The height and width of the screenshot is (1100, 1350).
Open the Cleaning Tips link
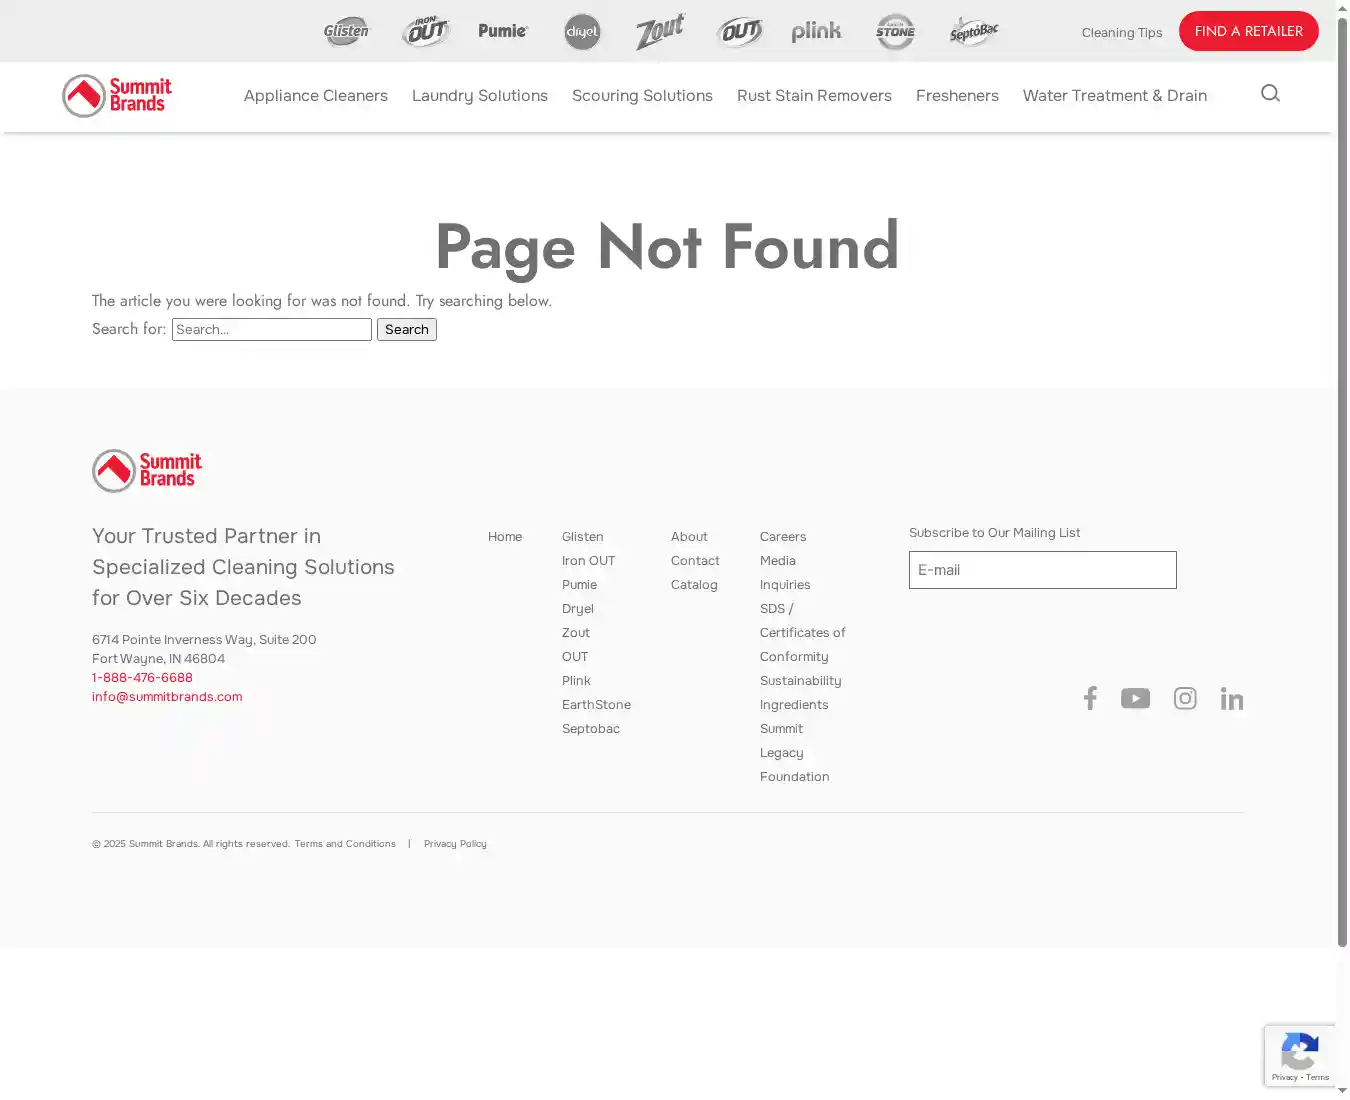[1121, 33]
